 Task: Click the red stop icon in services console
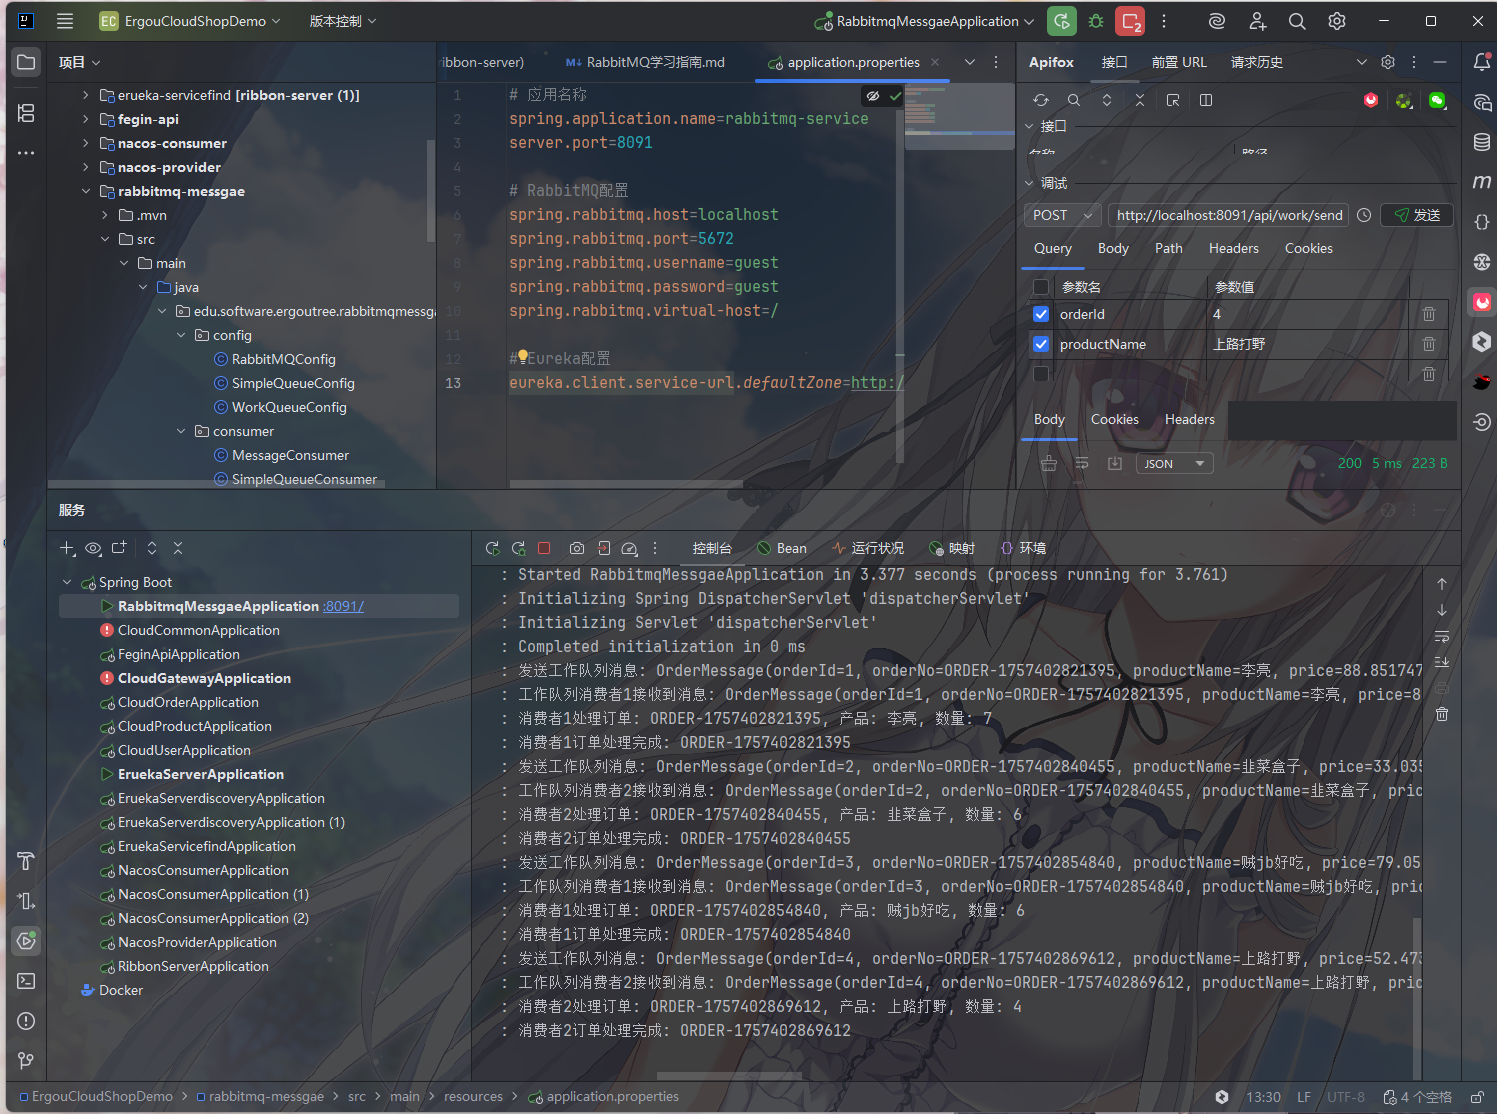pos(544,548)
